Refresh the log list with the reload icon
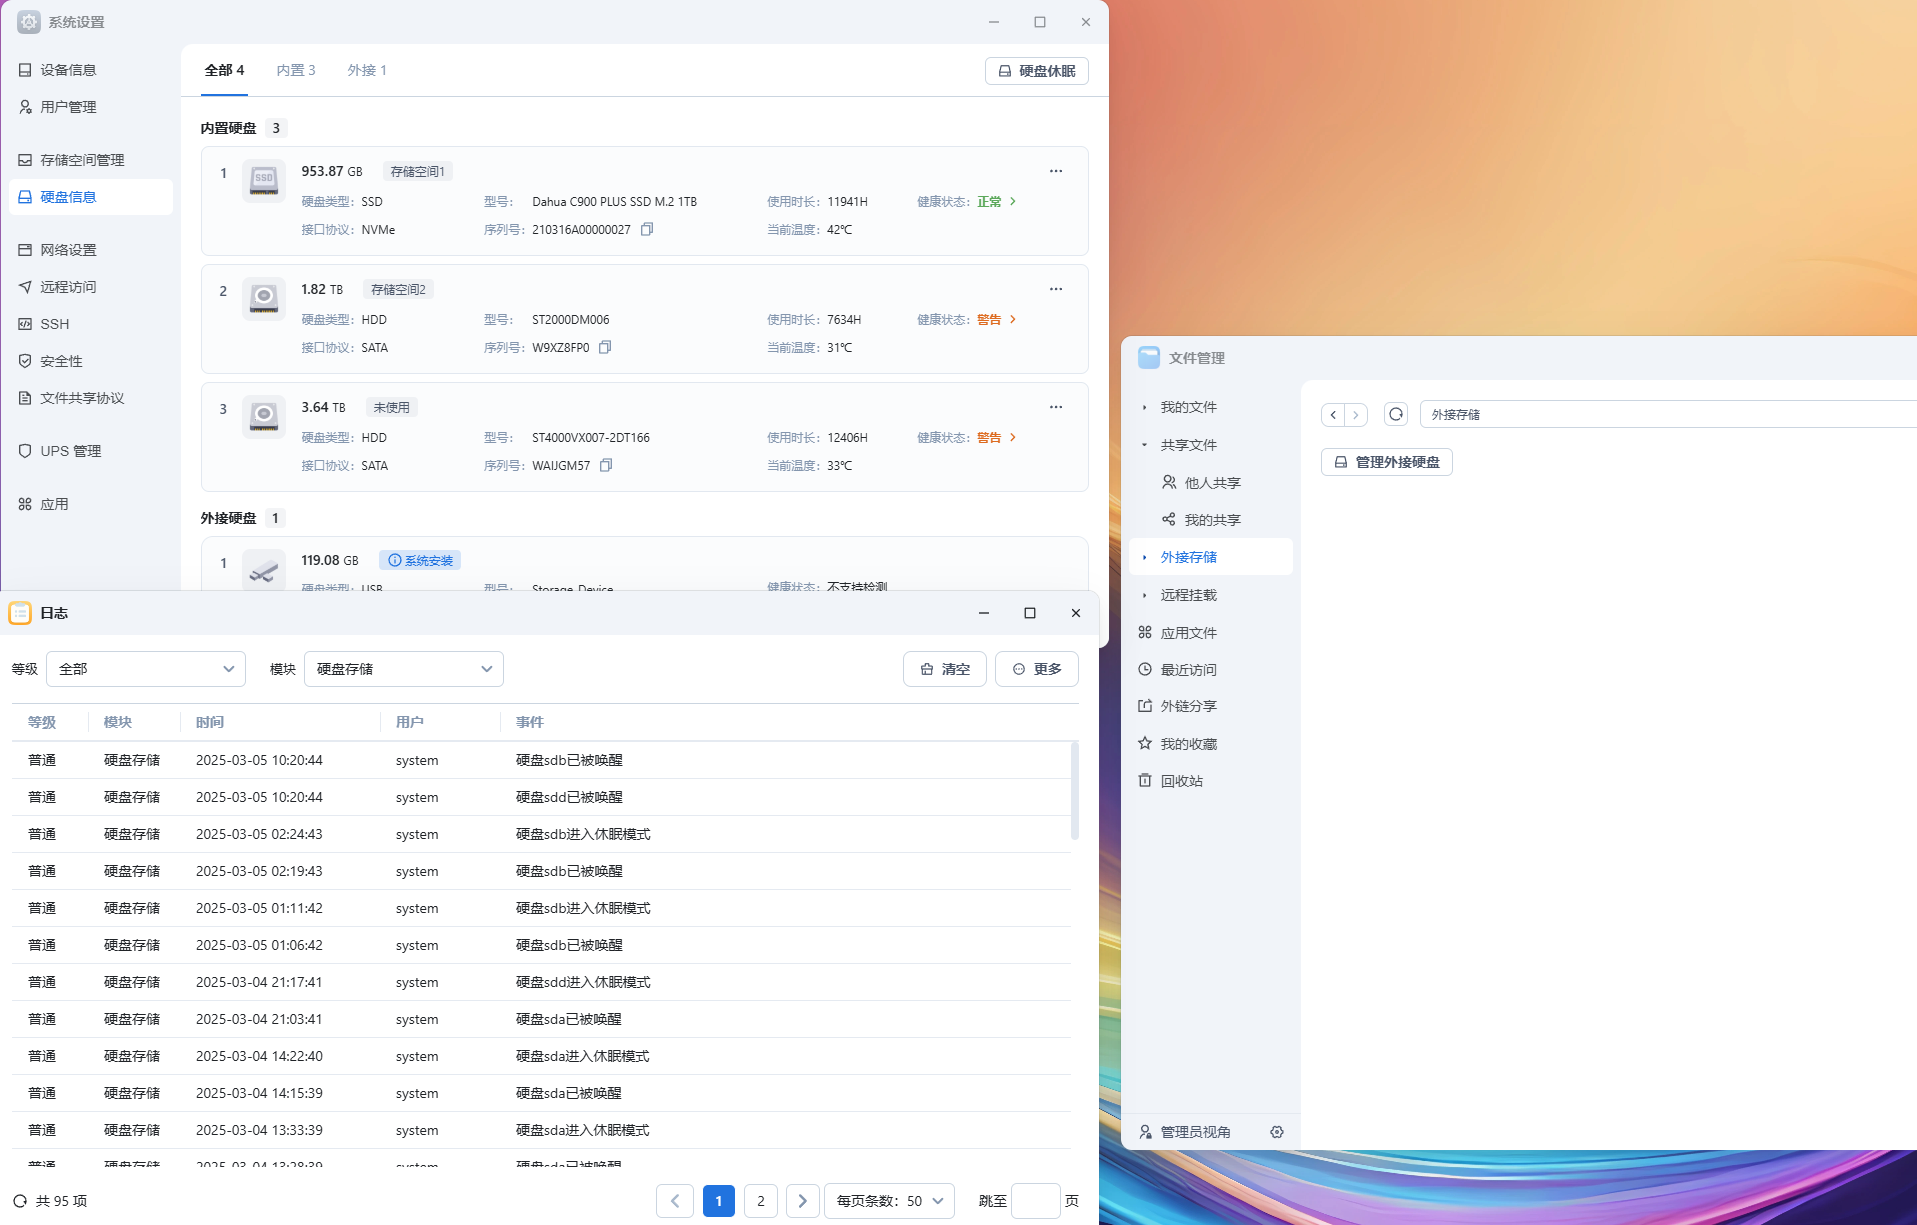This screenshot has width=1917, height=1225. coord(20,1201)
